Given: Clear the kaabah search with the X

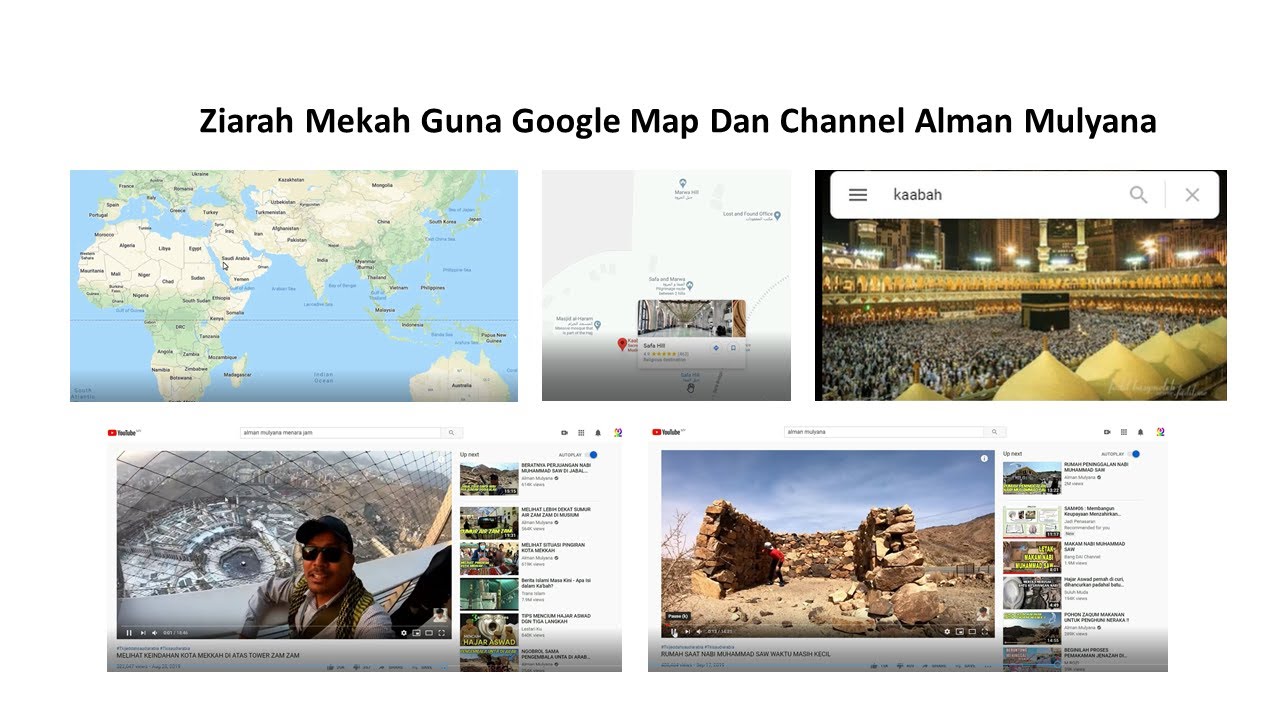Looking at the screenshot, I should click(x=1192, y=195).
